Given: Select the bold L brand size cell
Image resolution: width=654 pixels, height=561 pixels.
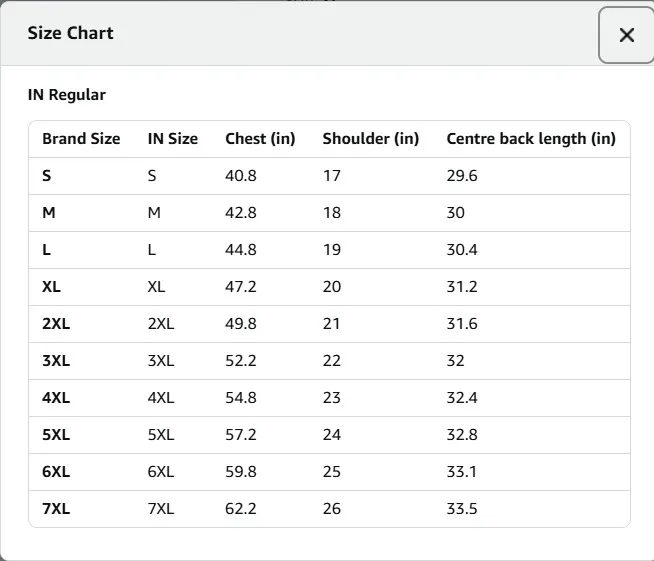Looking at the screenshot, I should click(x=47, y=250).
